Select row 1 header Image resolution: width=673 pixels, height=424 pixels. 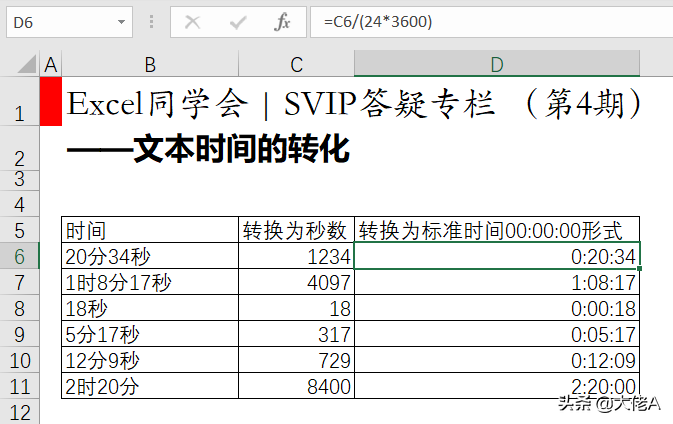tap(19, 101)
